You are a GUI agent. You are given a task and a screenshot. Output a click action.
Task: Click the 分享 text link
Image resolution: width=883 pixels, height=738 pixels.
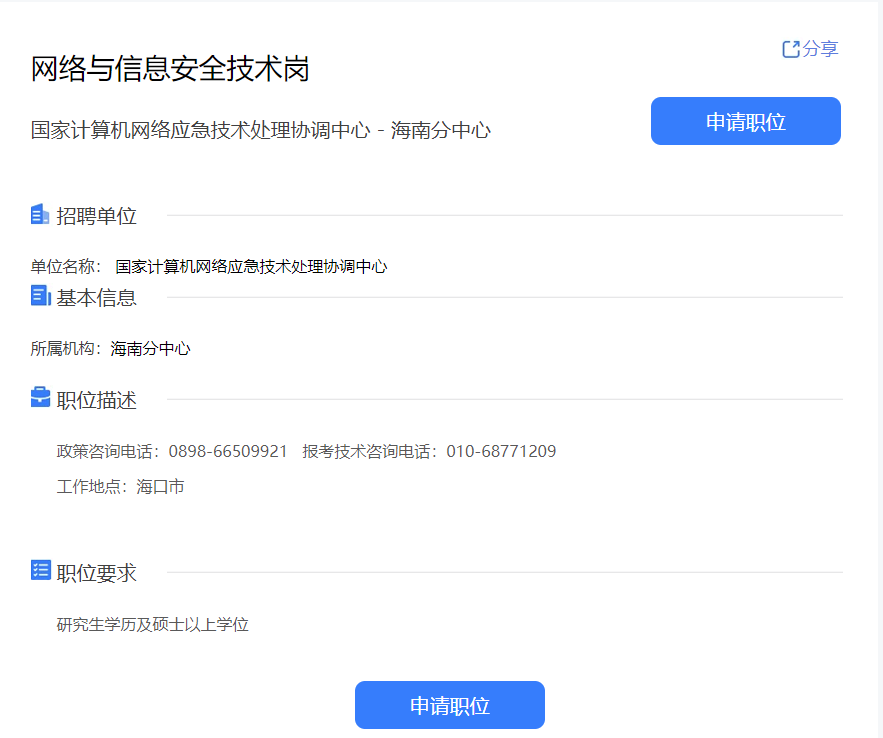point(820,49)
